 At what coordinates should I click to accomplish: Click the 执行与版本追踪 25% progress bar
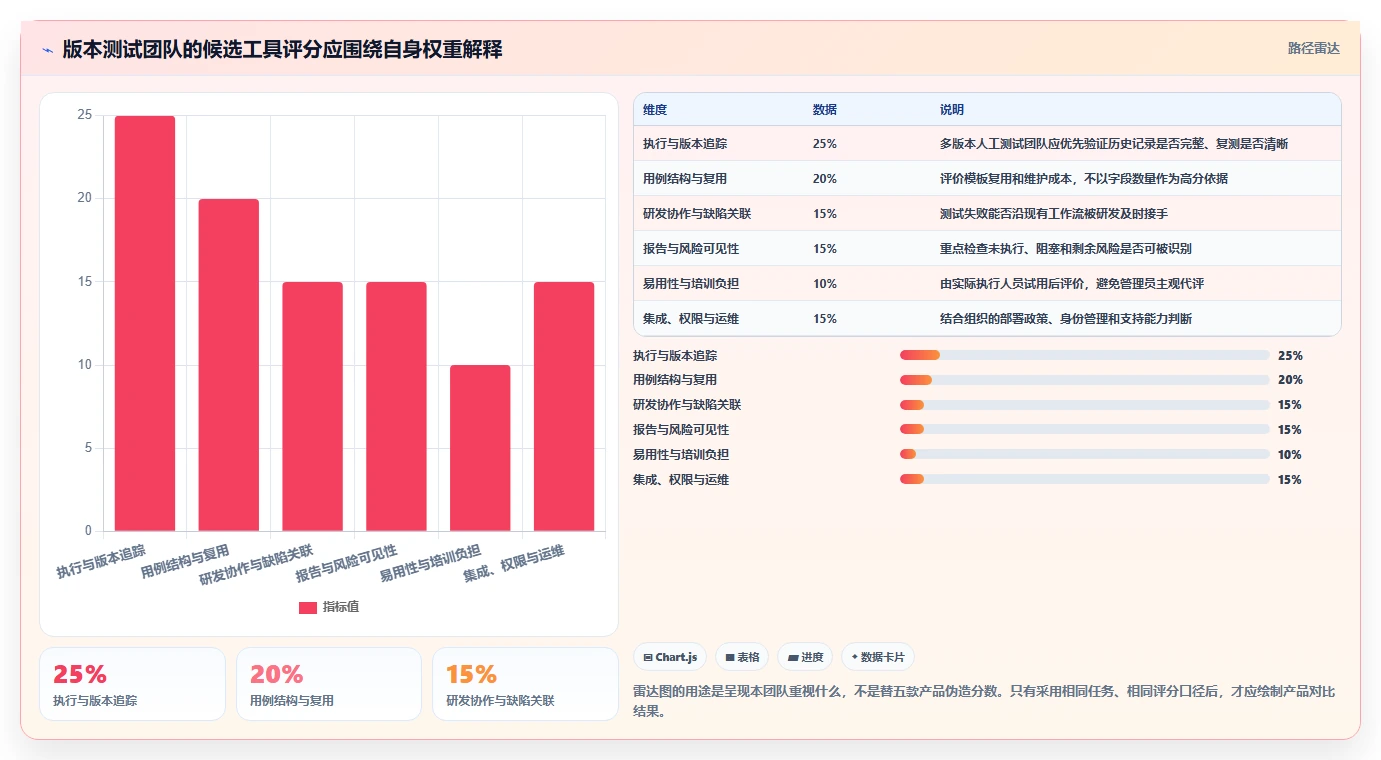(1085, 355)
